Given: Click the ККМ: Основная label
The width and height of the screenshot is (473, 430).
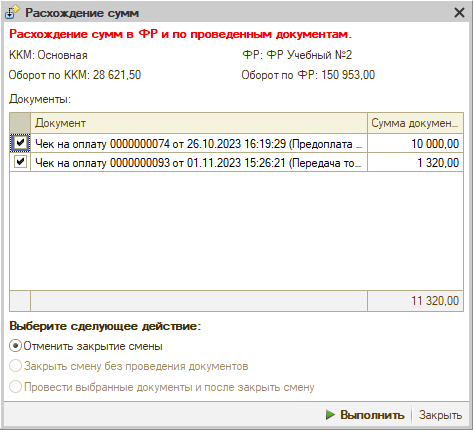Looking at the screenshot, I should click(x=48, y=55).
